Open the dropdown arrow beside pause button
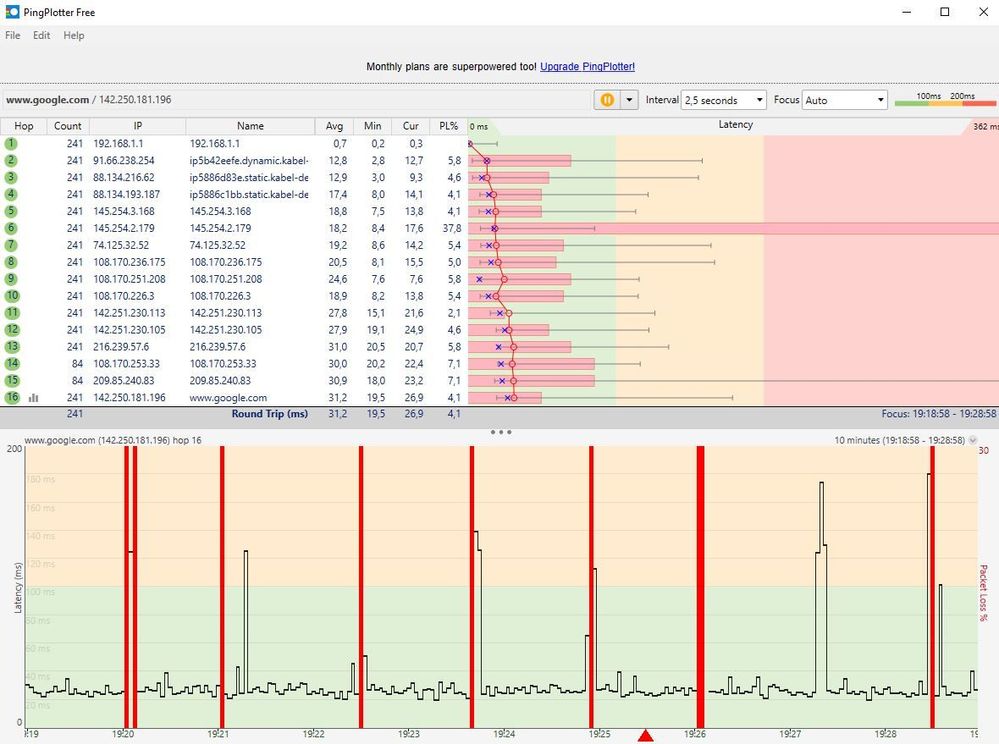999x744 pixels. point(629,100)
